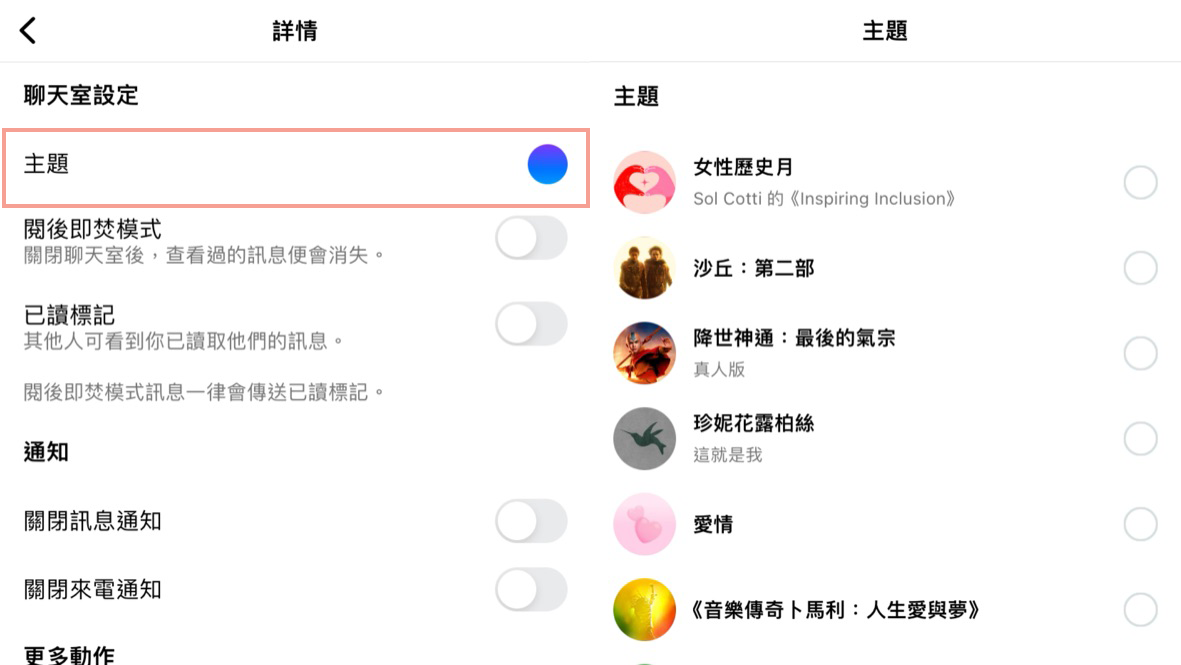Select the 愛情 theme radio button
This screenshot has height=665, width=1181.
tap(1140, 524)
